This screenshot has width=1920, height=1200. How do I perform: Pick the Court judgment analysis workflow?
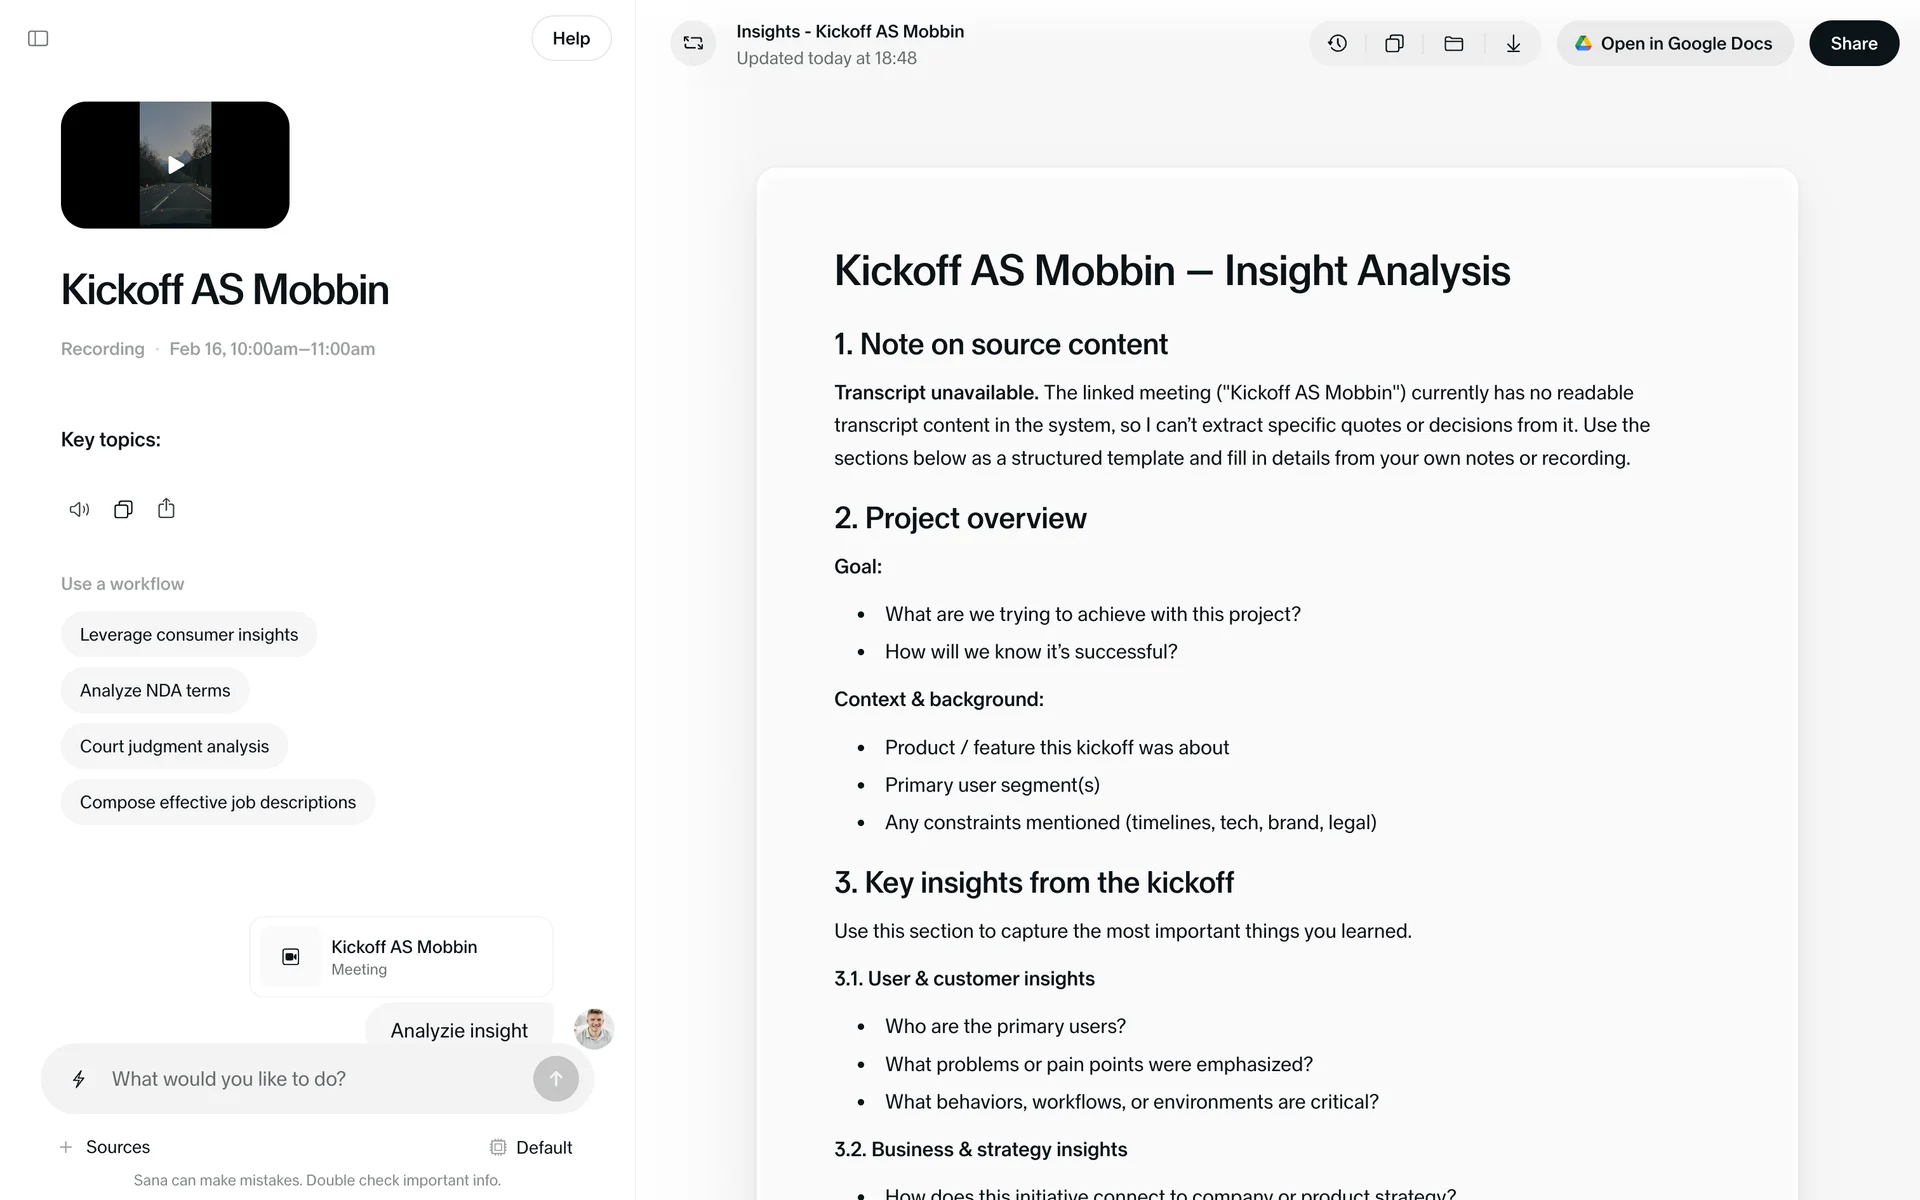point(174,747)
